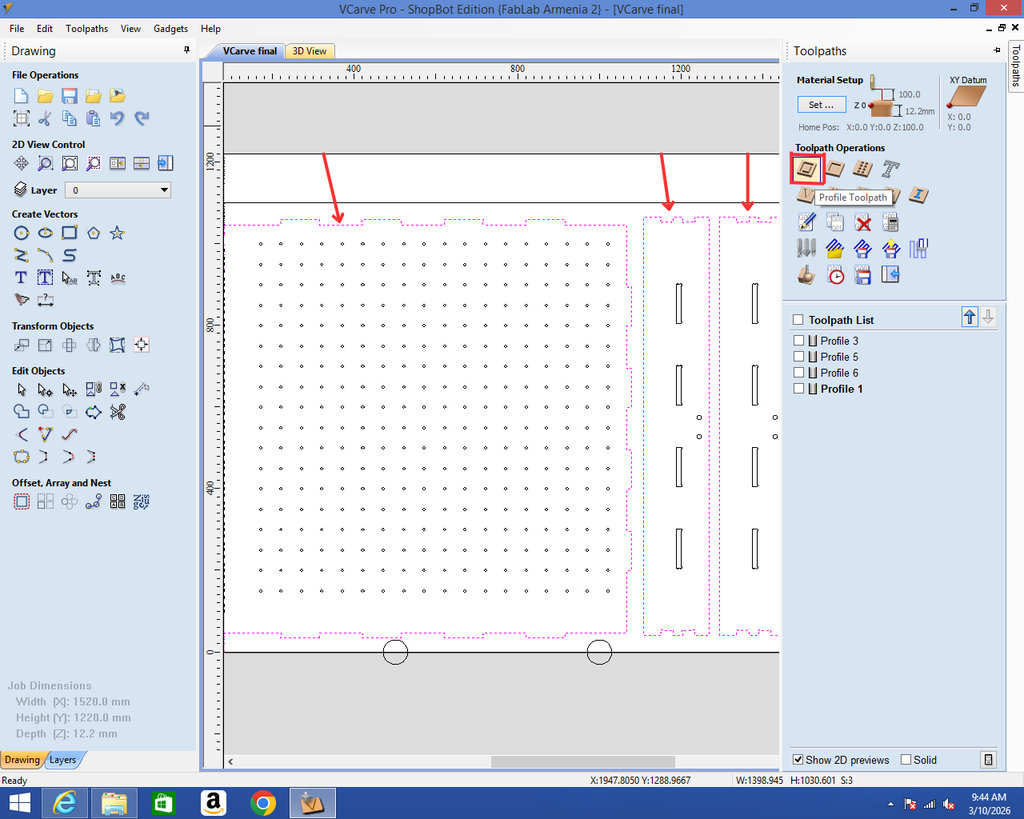Image resolution: width=1024 pixels, height=819 pixels.
Task: Open the Edit menu
Action: coord(44,29)
